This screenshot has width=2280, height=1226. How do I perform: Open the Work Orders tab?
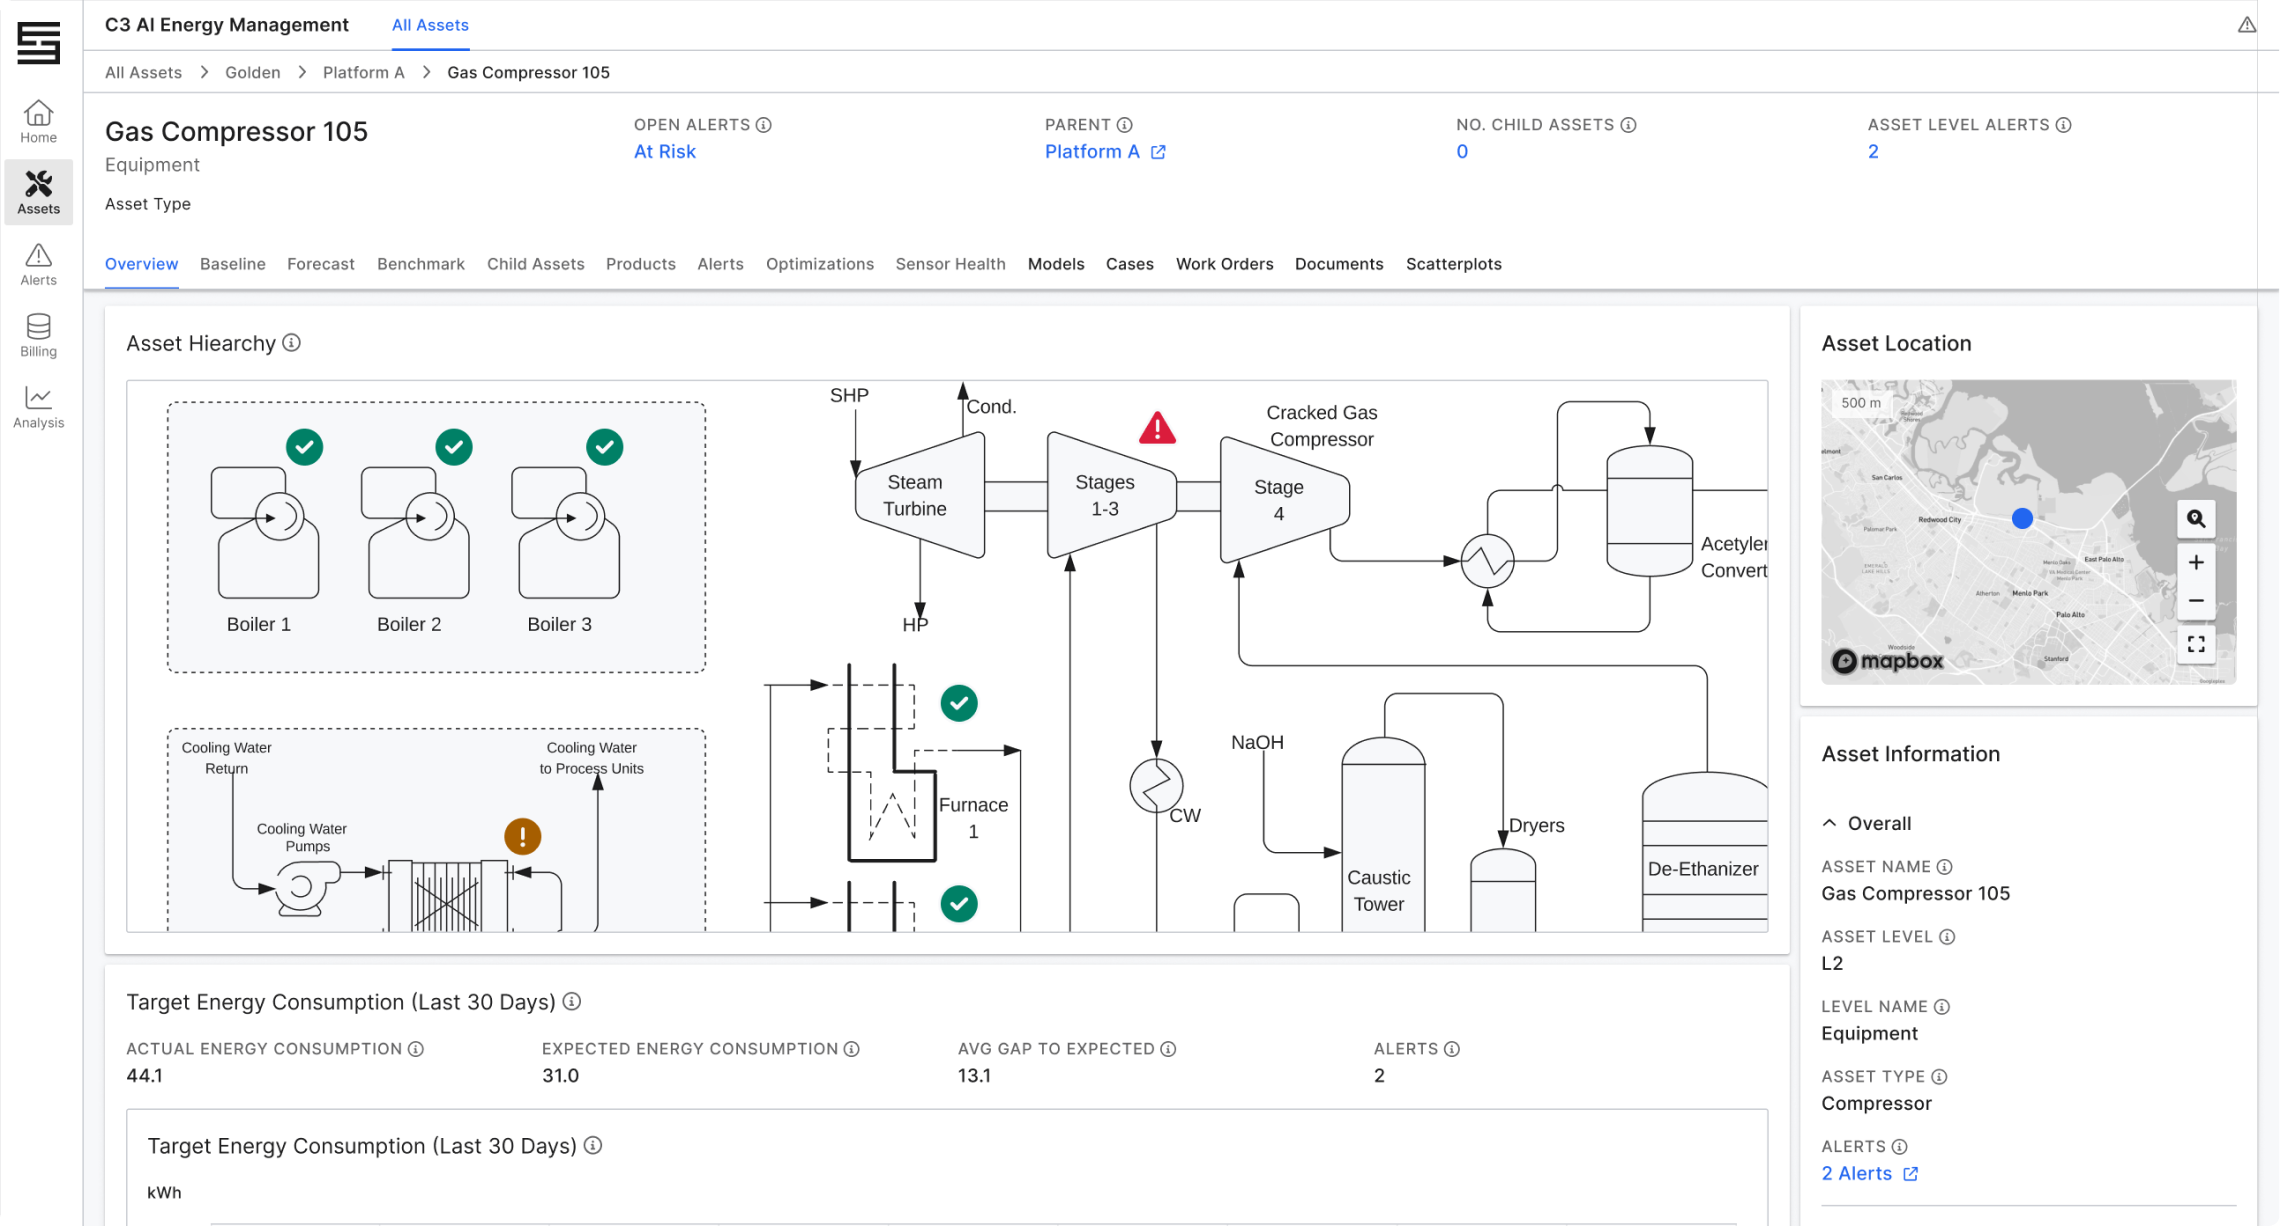tap(1224, 264)
